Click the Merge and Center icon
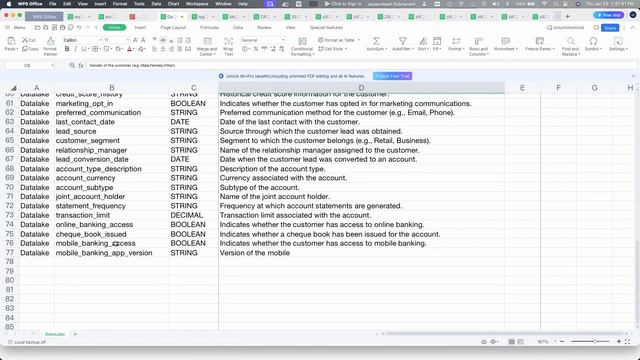Screen dimensions: 640x360 207,41
